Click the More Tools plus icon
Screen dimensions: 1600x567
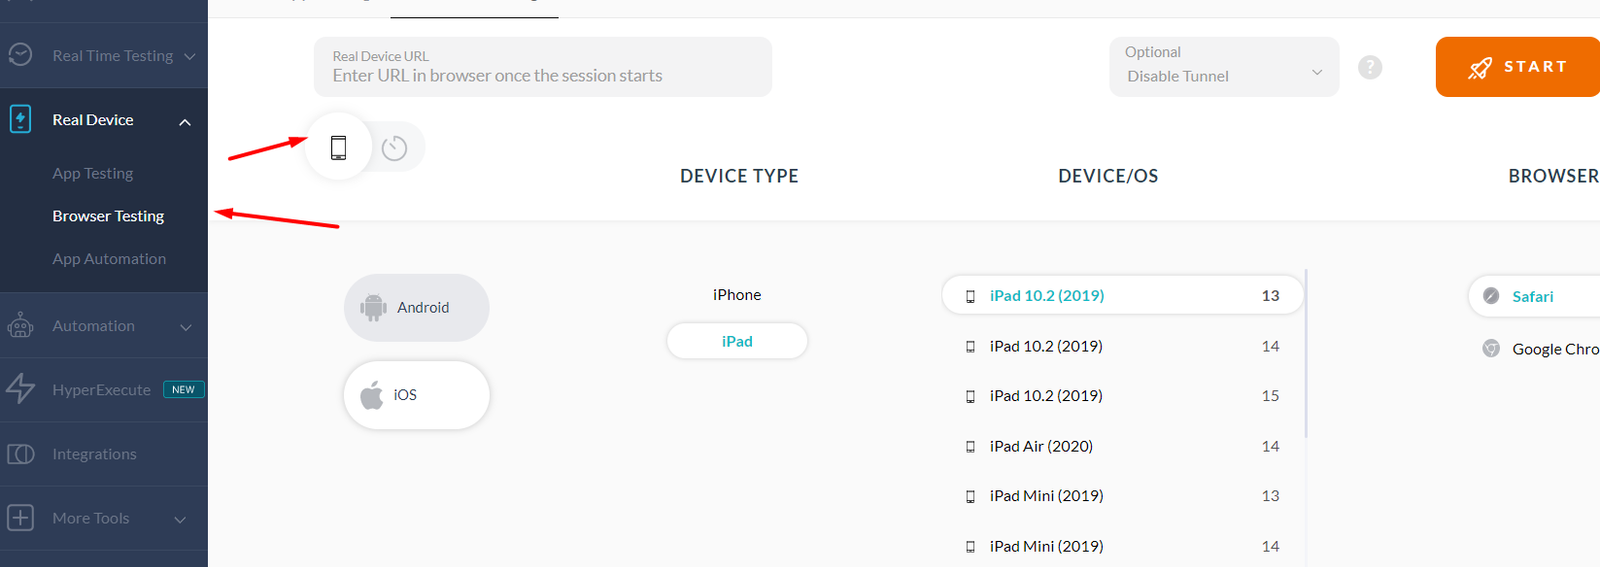point(20,518)
